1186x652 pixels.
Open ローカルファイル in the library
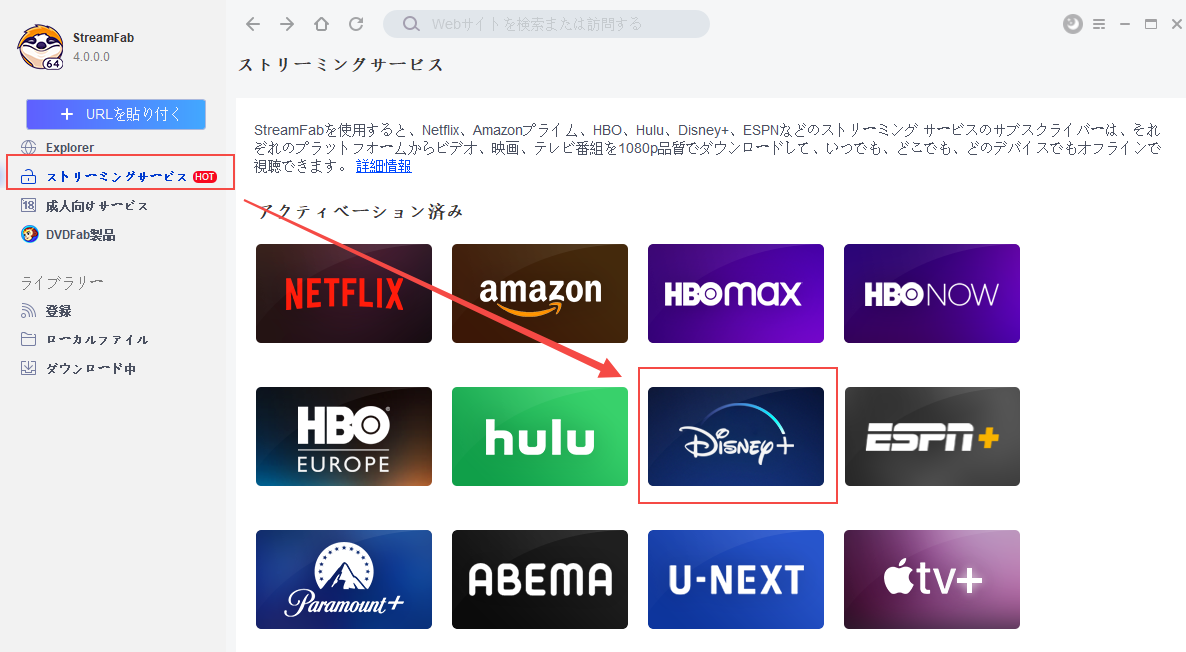tap(97, 340)
